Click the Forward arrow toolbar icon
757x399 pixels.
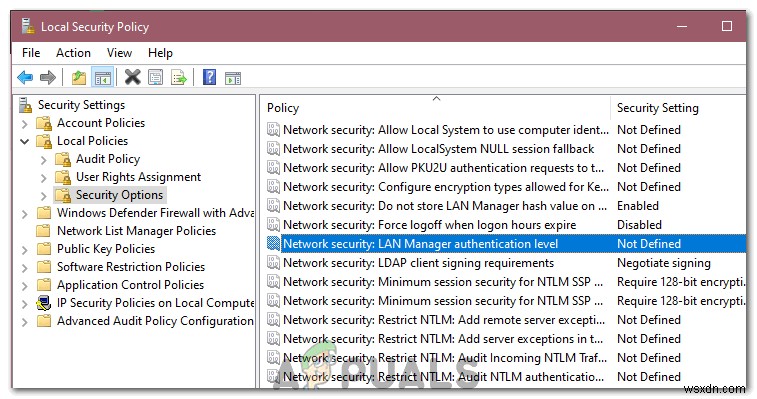(x=47, y=77)
